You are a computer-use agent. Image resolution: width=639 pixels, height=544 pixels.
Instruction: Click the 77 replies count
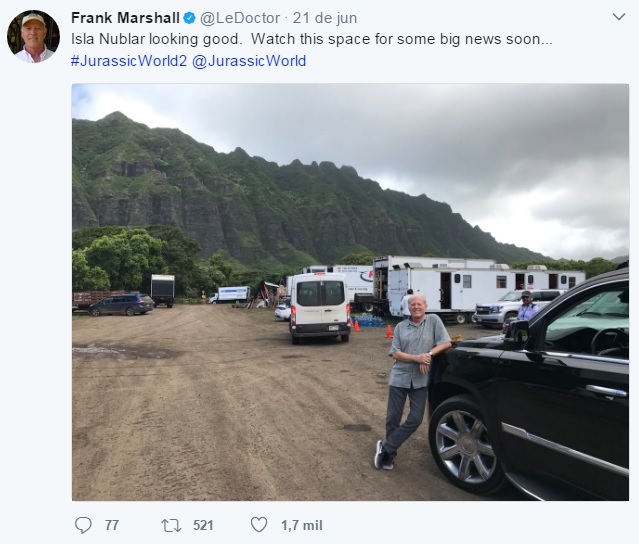pos(112,525)
